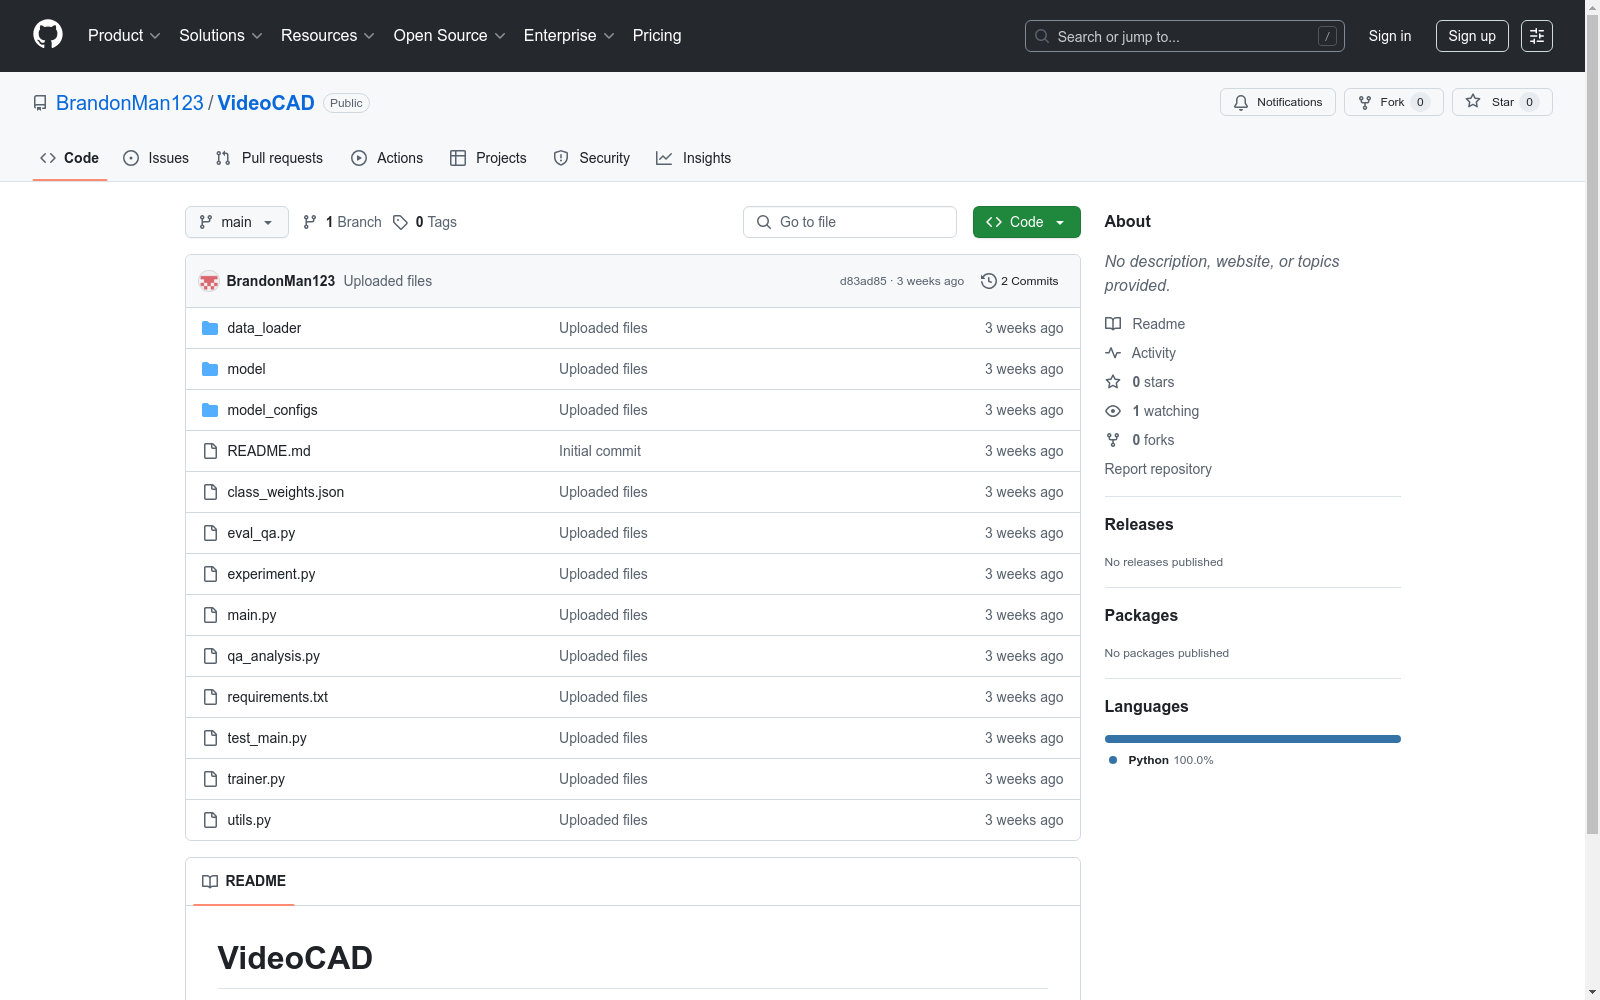
Task: Open the Pricing page
Action: [657, 36]
